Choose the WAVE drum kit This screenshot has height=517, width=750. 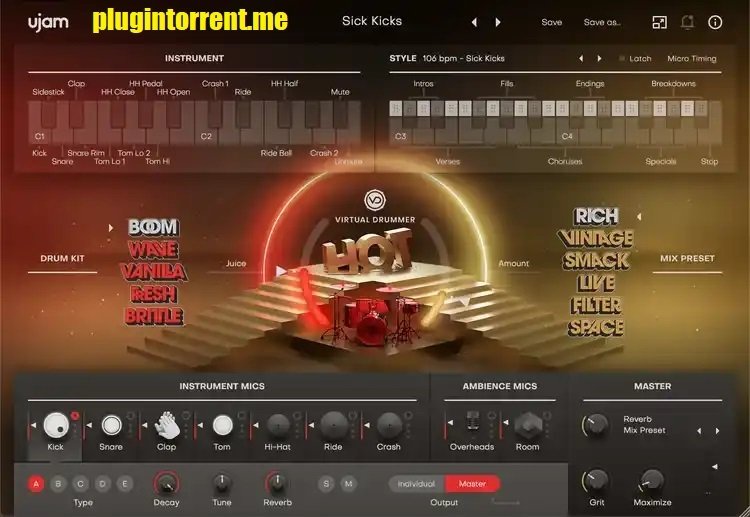[x=153, y=249]
